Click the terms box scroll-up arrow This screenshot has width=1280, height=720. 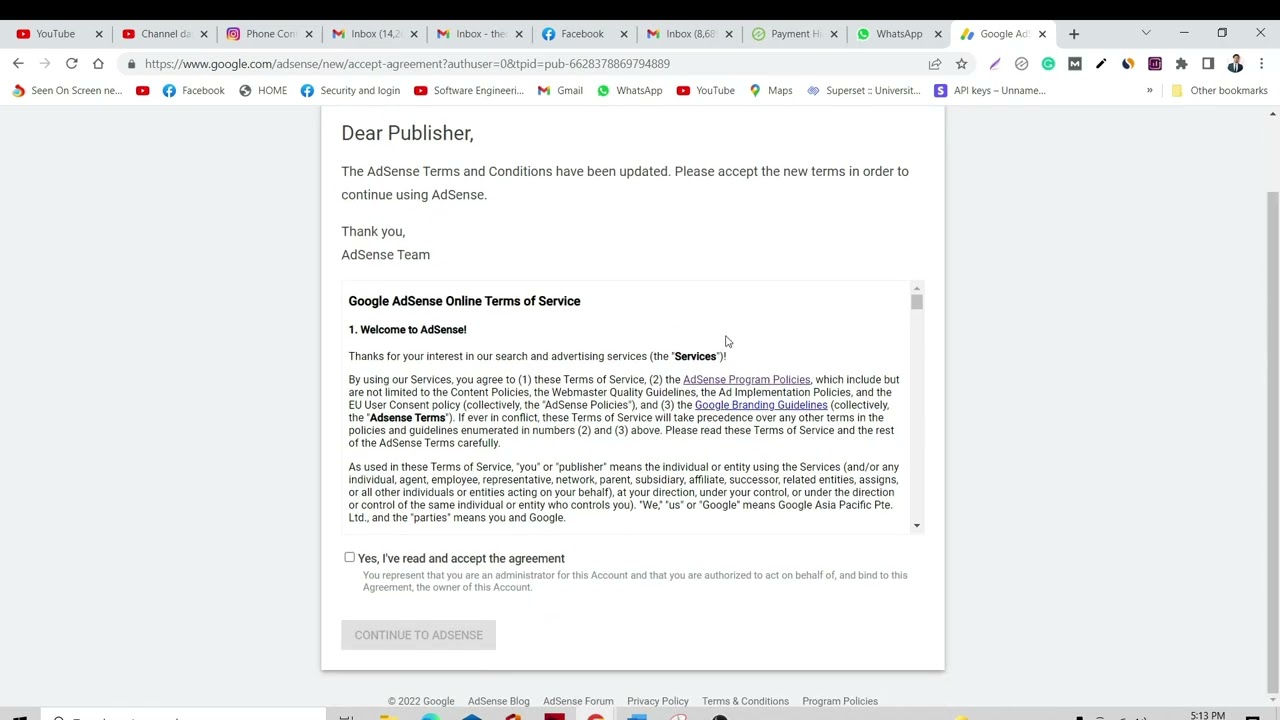(917, 288)
